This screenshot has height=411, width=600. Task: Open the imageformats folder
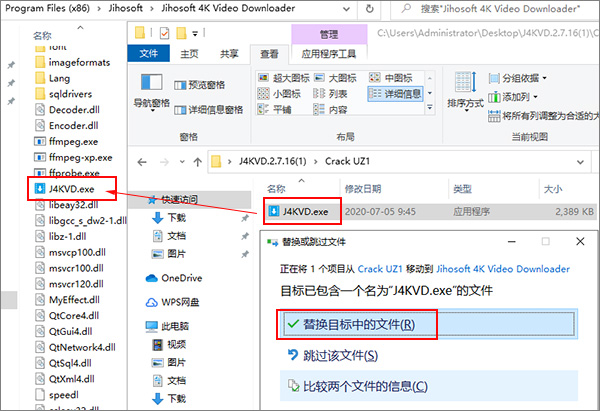72,62
